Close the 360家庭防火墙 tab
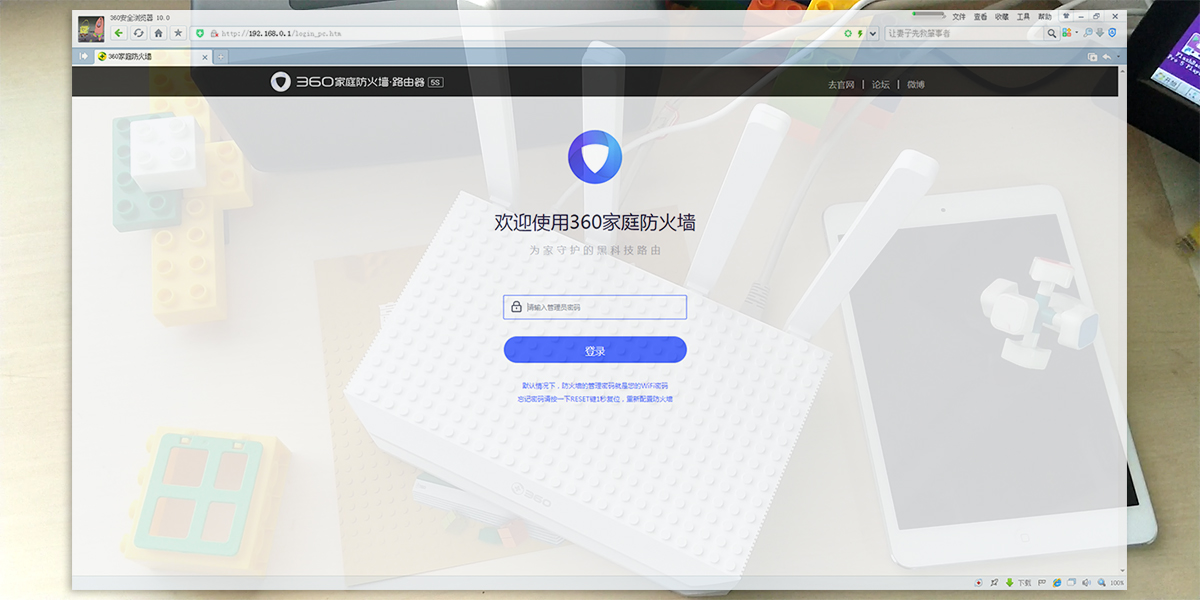The width and height of the screenshot is (1200, 600). (205, 57)
